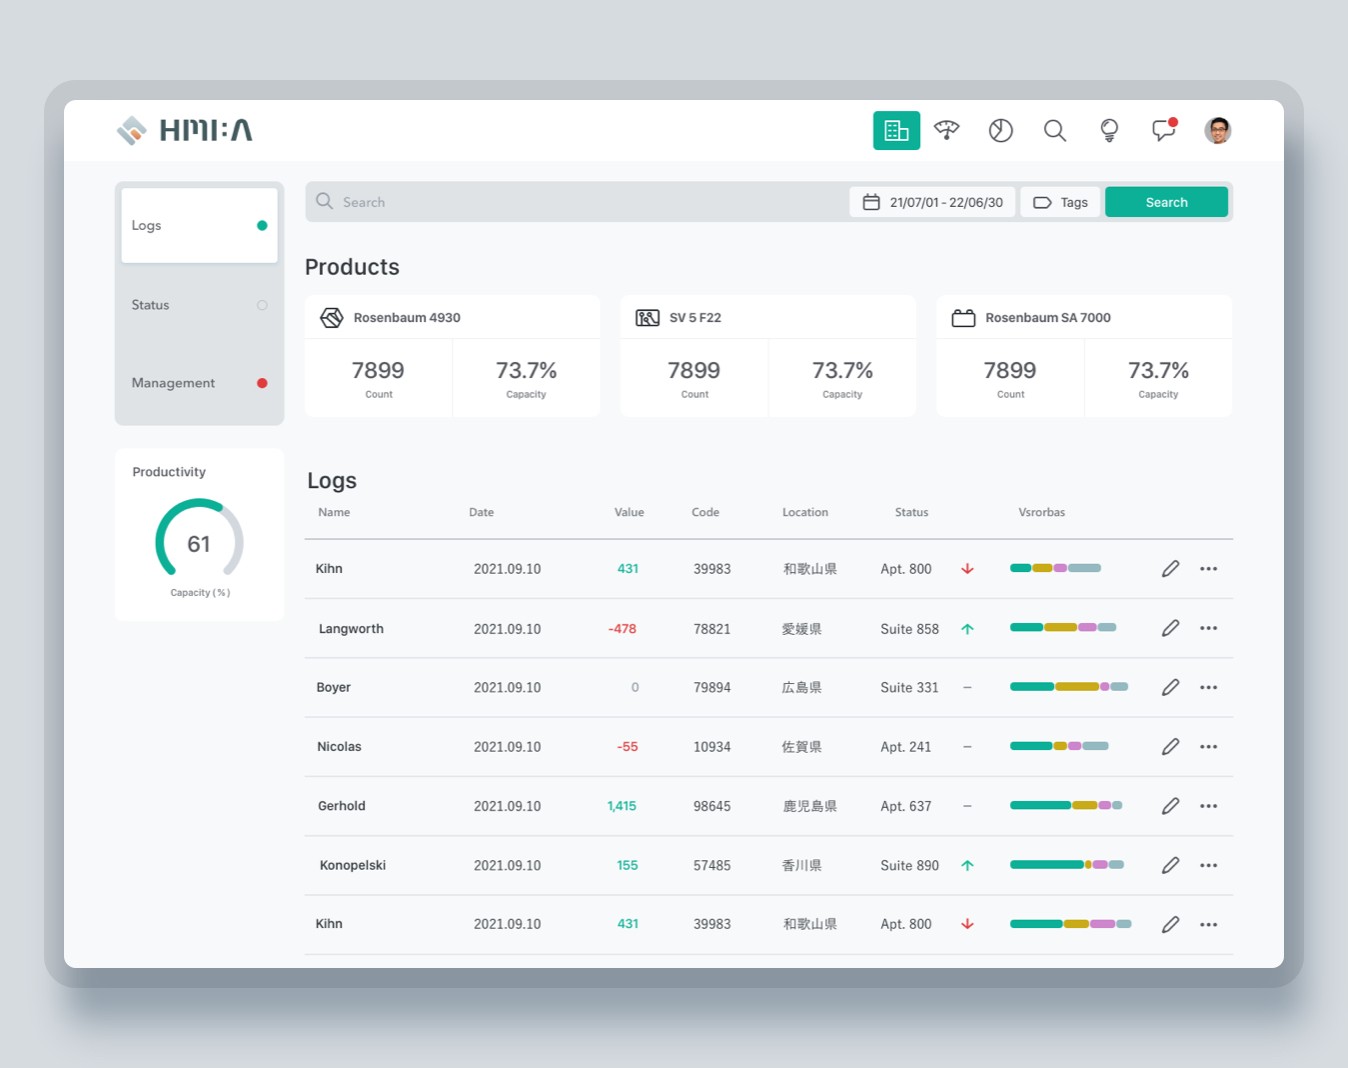Open the Rosenbaum SA 7000 card title
Viewport: 1348px width, 1068px height.
[x=1048, y=318]
